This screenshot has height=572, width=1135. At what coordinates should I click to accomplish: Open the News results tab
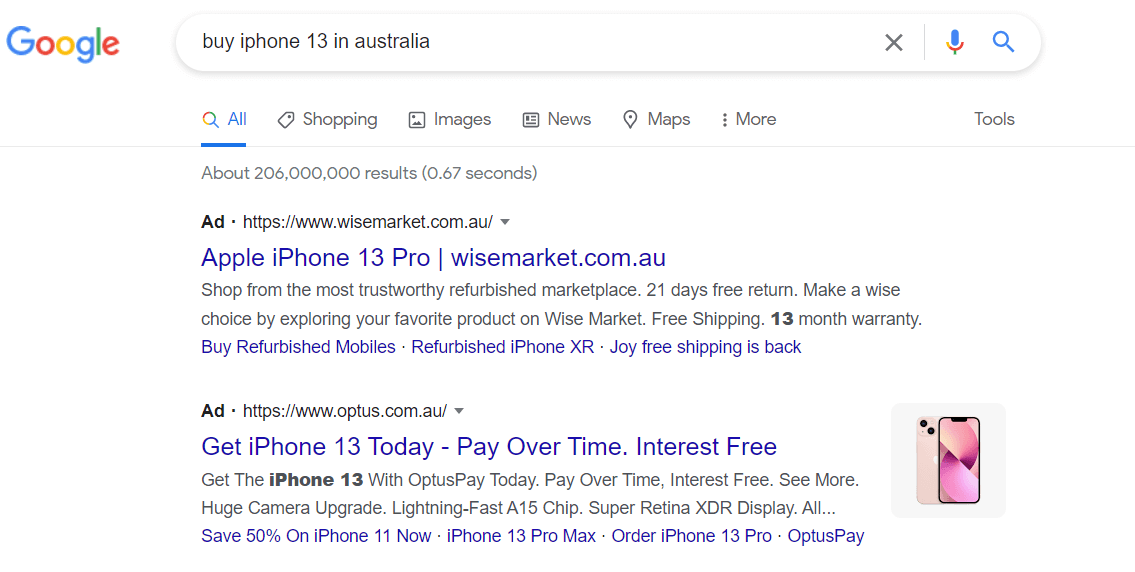[x=557, y=119]
